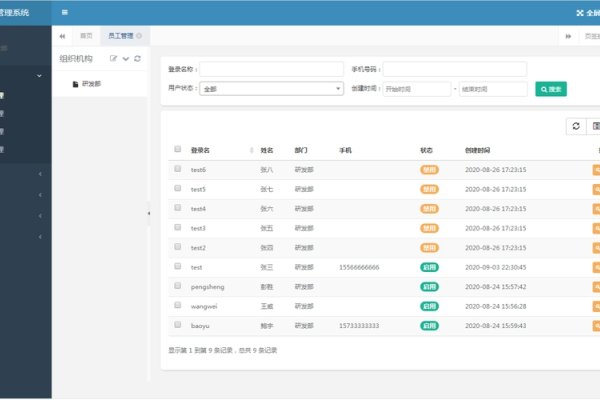Screen dimensions: 600x400
Task: Click the 登录名称 input field
Action: (x=271, y=69)
